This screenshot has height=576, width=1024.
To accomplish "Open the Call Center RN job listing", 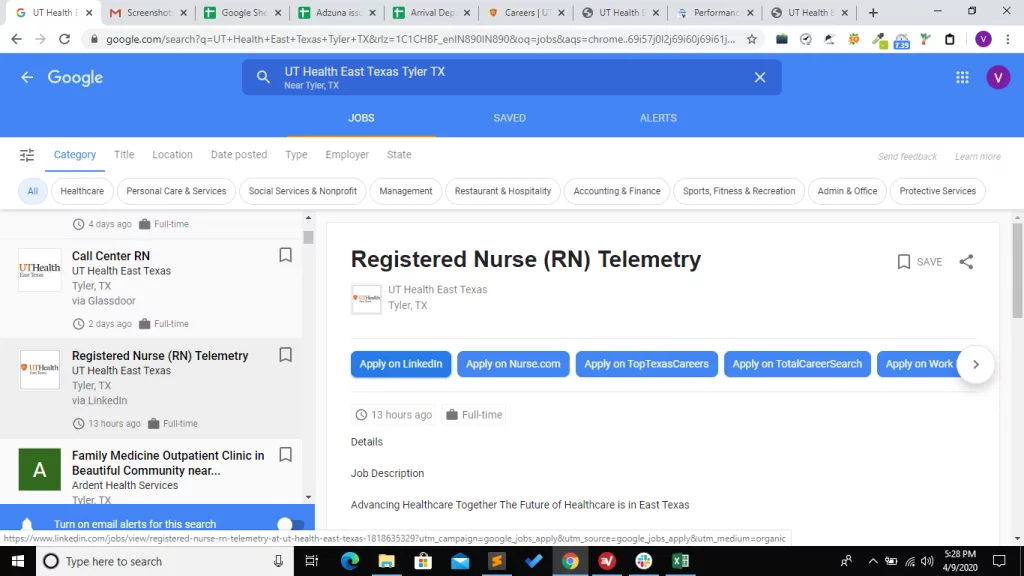I will click(151, 289).
